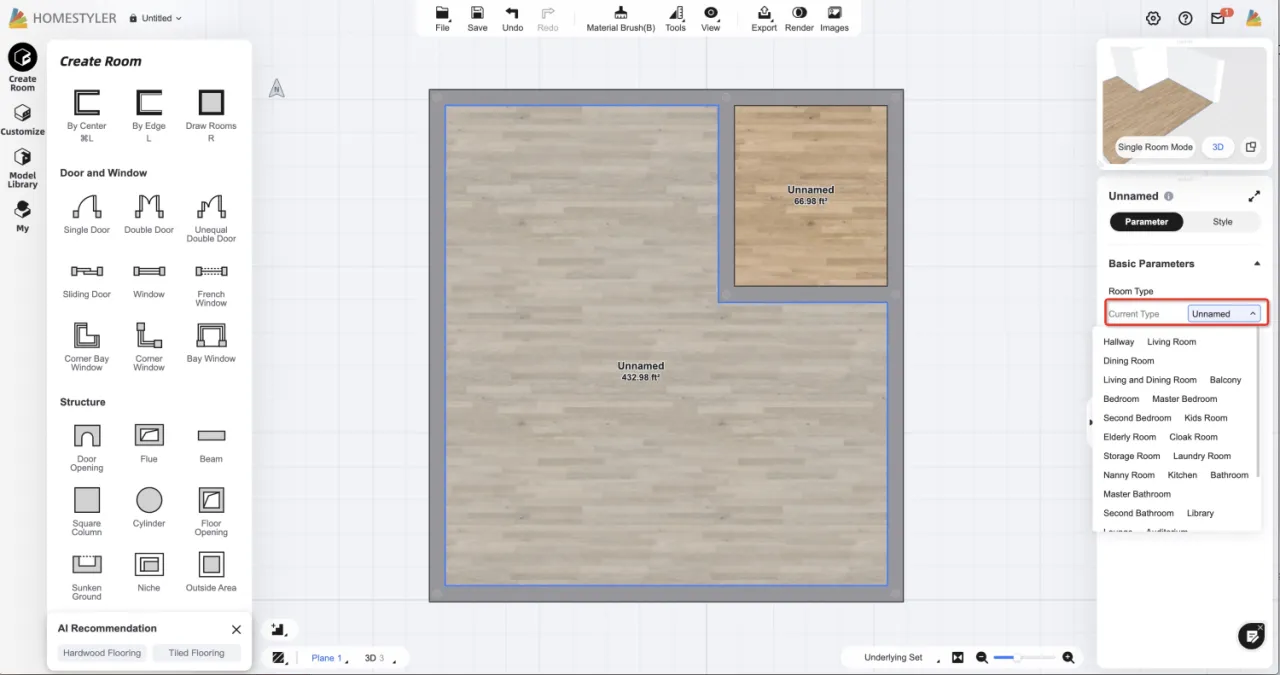Add a Sliding Door element
The width and height of the screenshot is (1280, 675).
(87, 272)
